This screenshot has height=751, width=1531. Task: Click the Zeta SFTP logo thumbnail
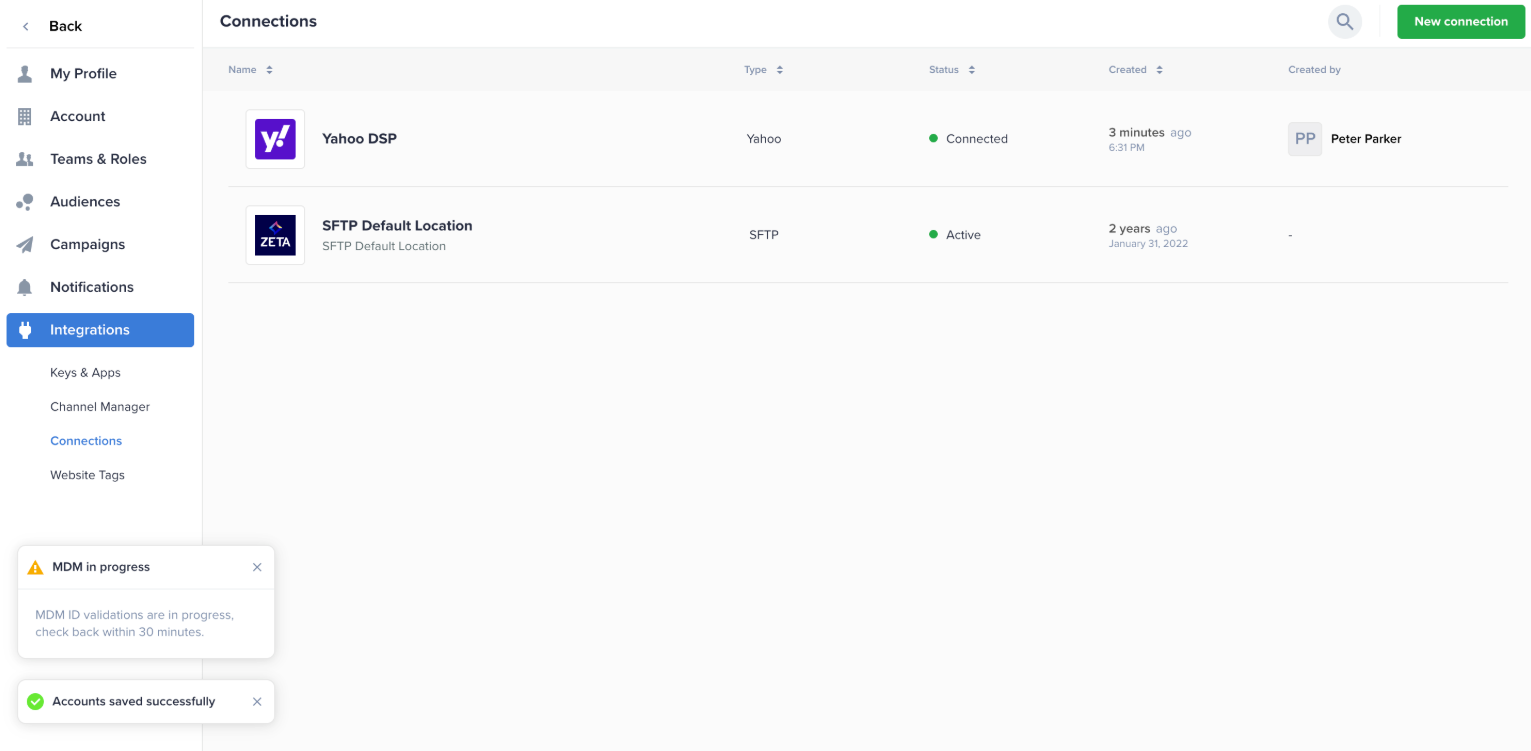(275, 235)
